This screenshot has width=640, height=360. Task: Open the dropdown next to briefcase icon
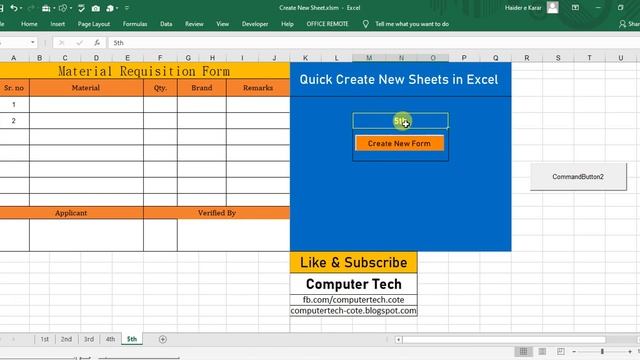[x=54, y=8]
